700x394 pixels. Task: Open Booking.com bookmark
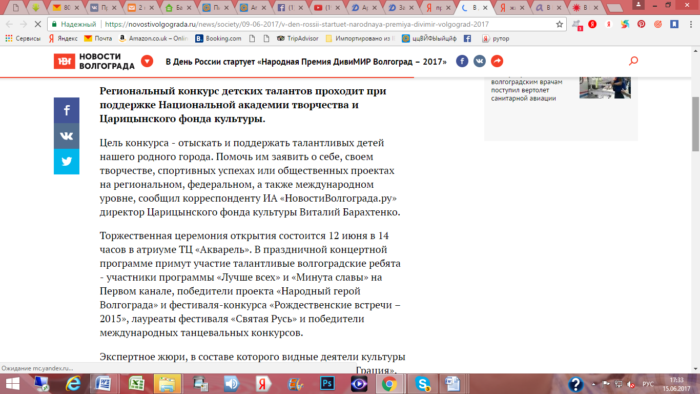pos(218,39)
